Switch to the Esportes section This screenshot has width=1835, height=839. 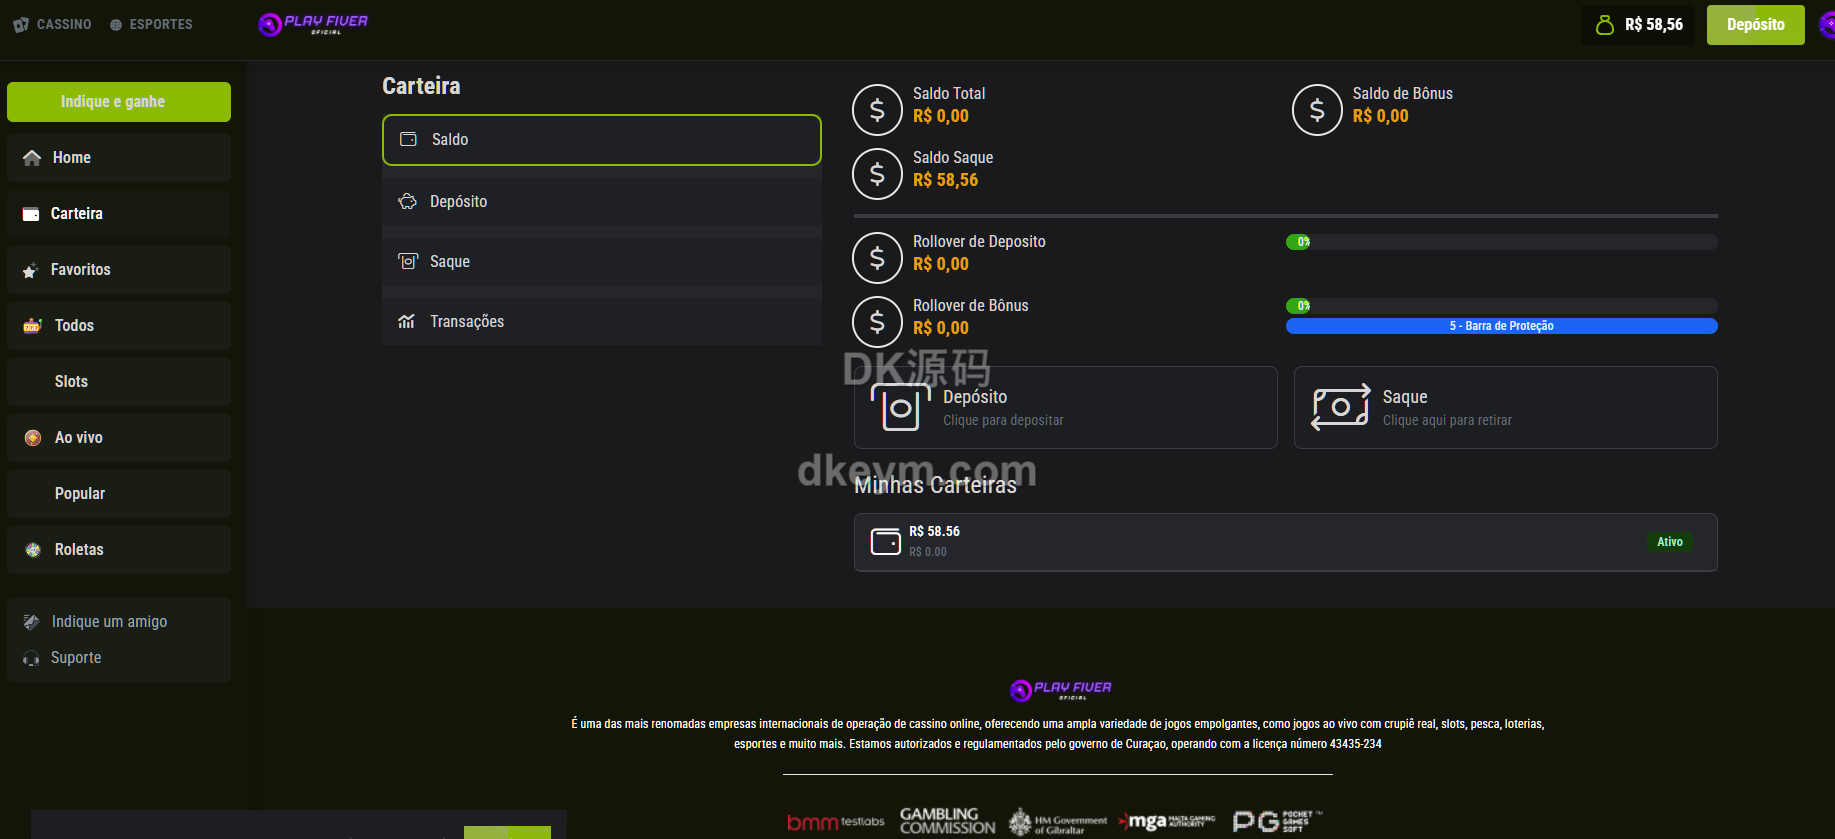point(151,24)
